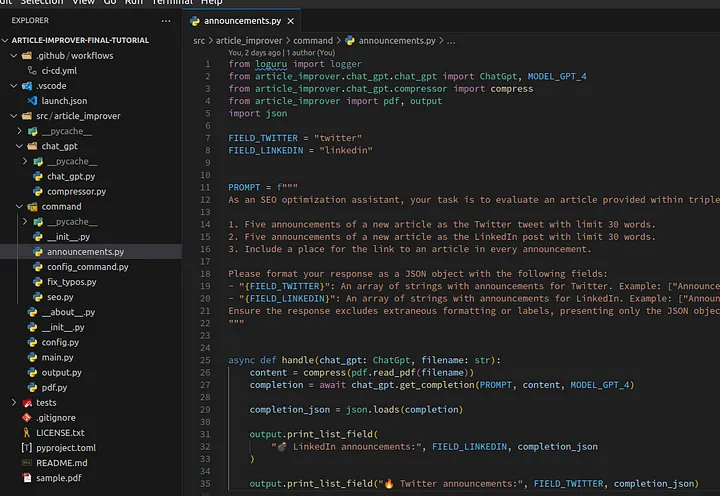Open the Go menu
The height and width of the screenshot is (496, 720).
point(110,2)
